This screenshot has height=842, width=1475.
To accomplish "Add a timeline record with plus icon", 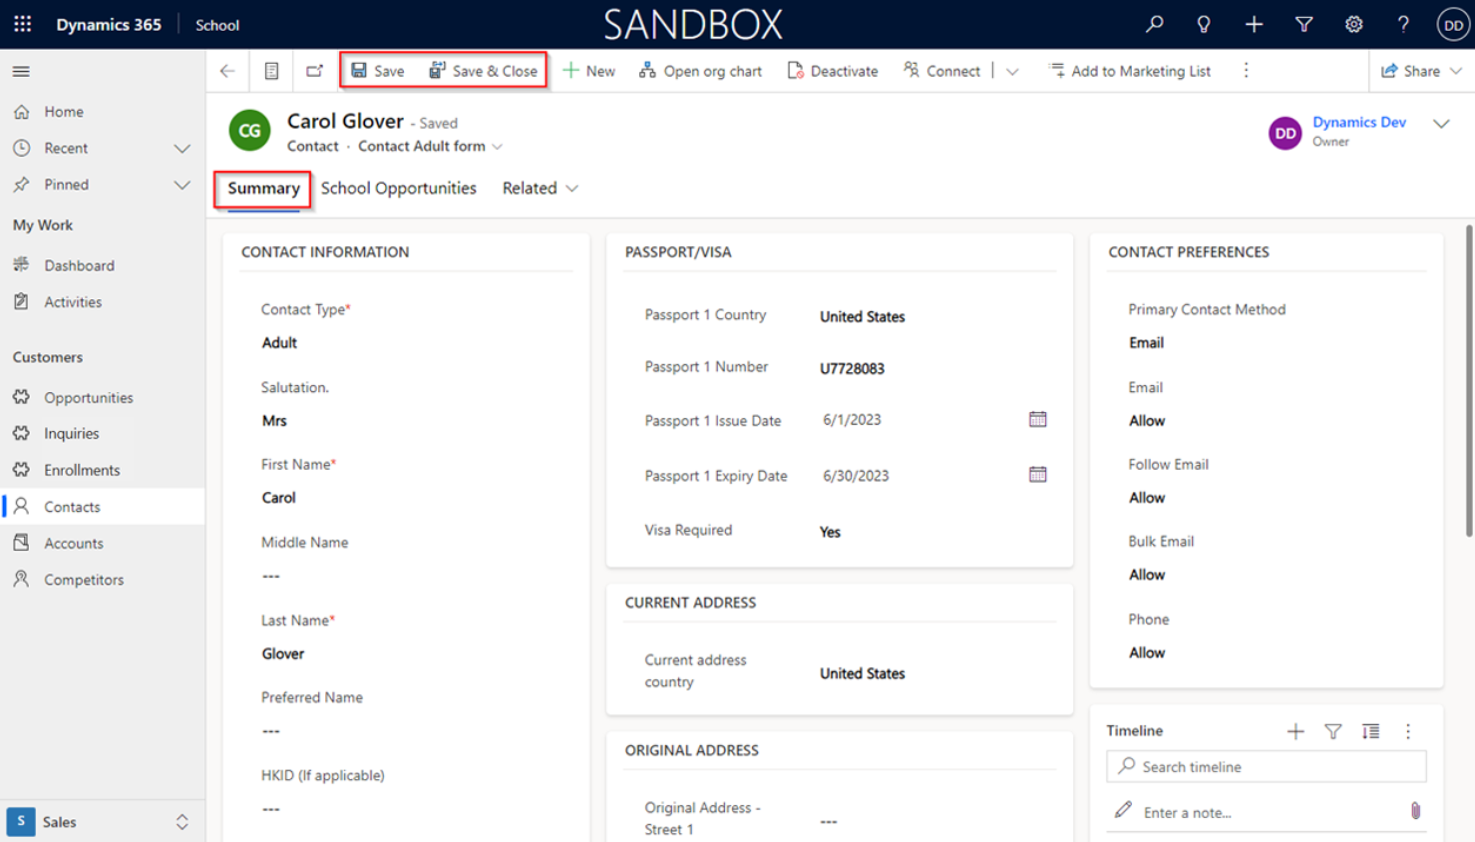I will click(1295, 732).
